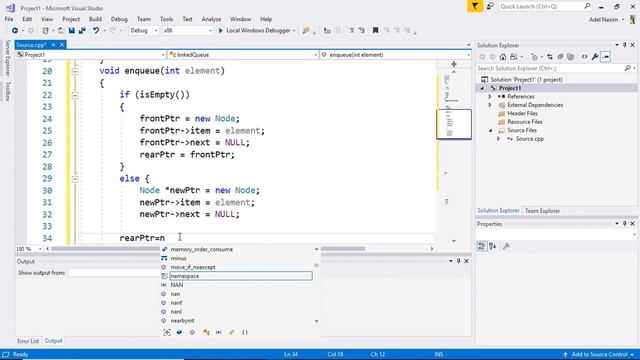
Task: Click the Local Windows Debugger button
Action: 258,31
